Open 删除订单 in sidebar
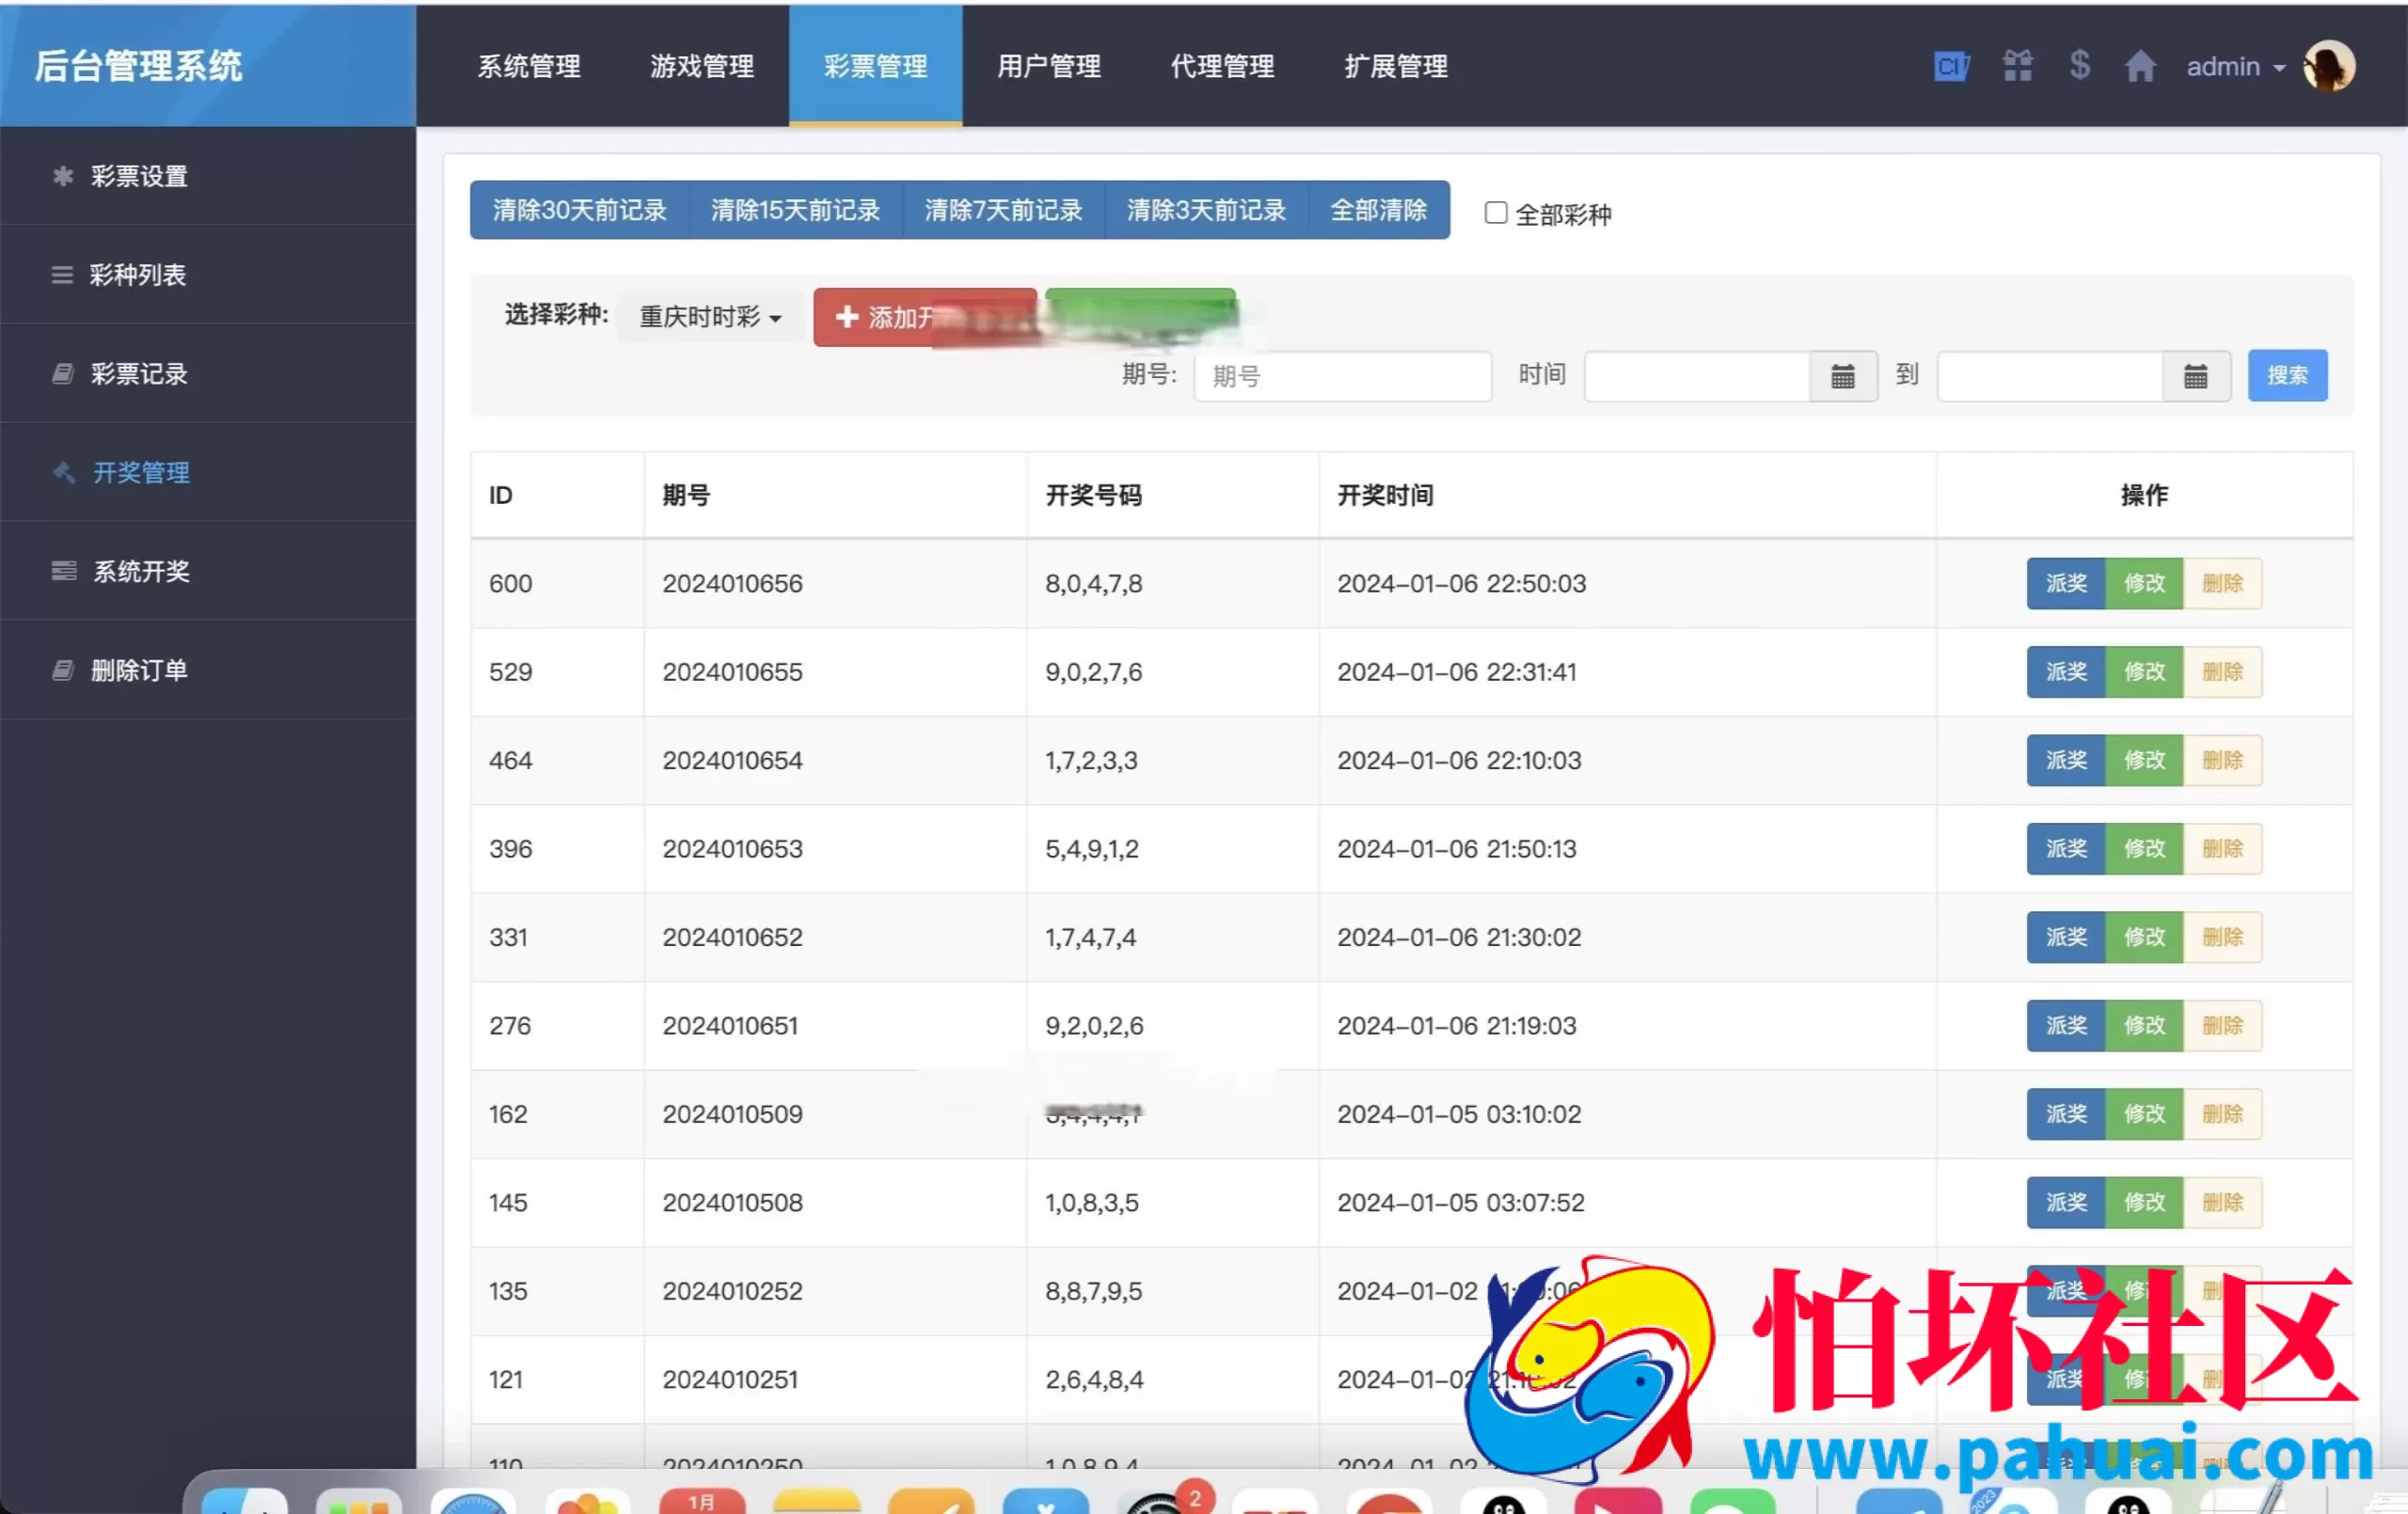This screenshot has height=1514, width=2408. [208, 670]
